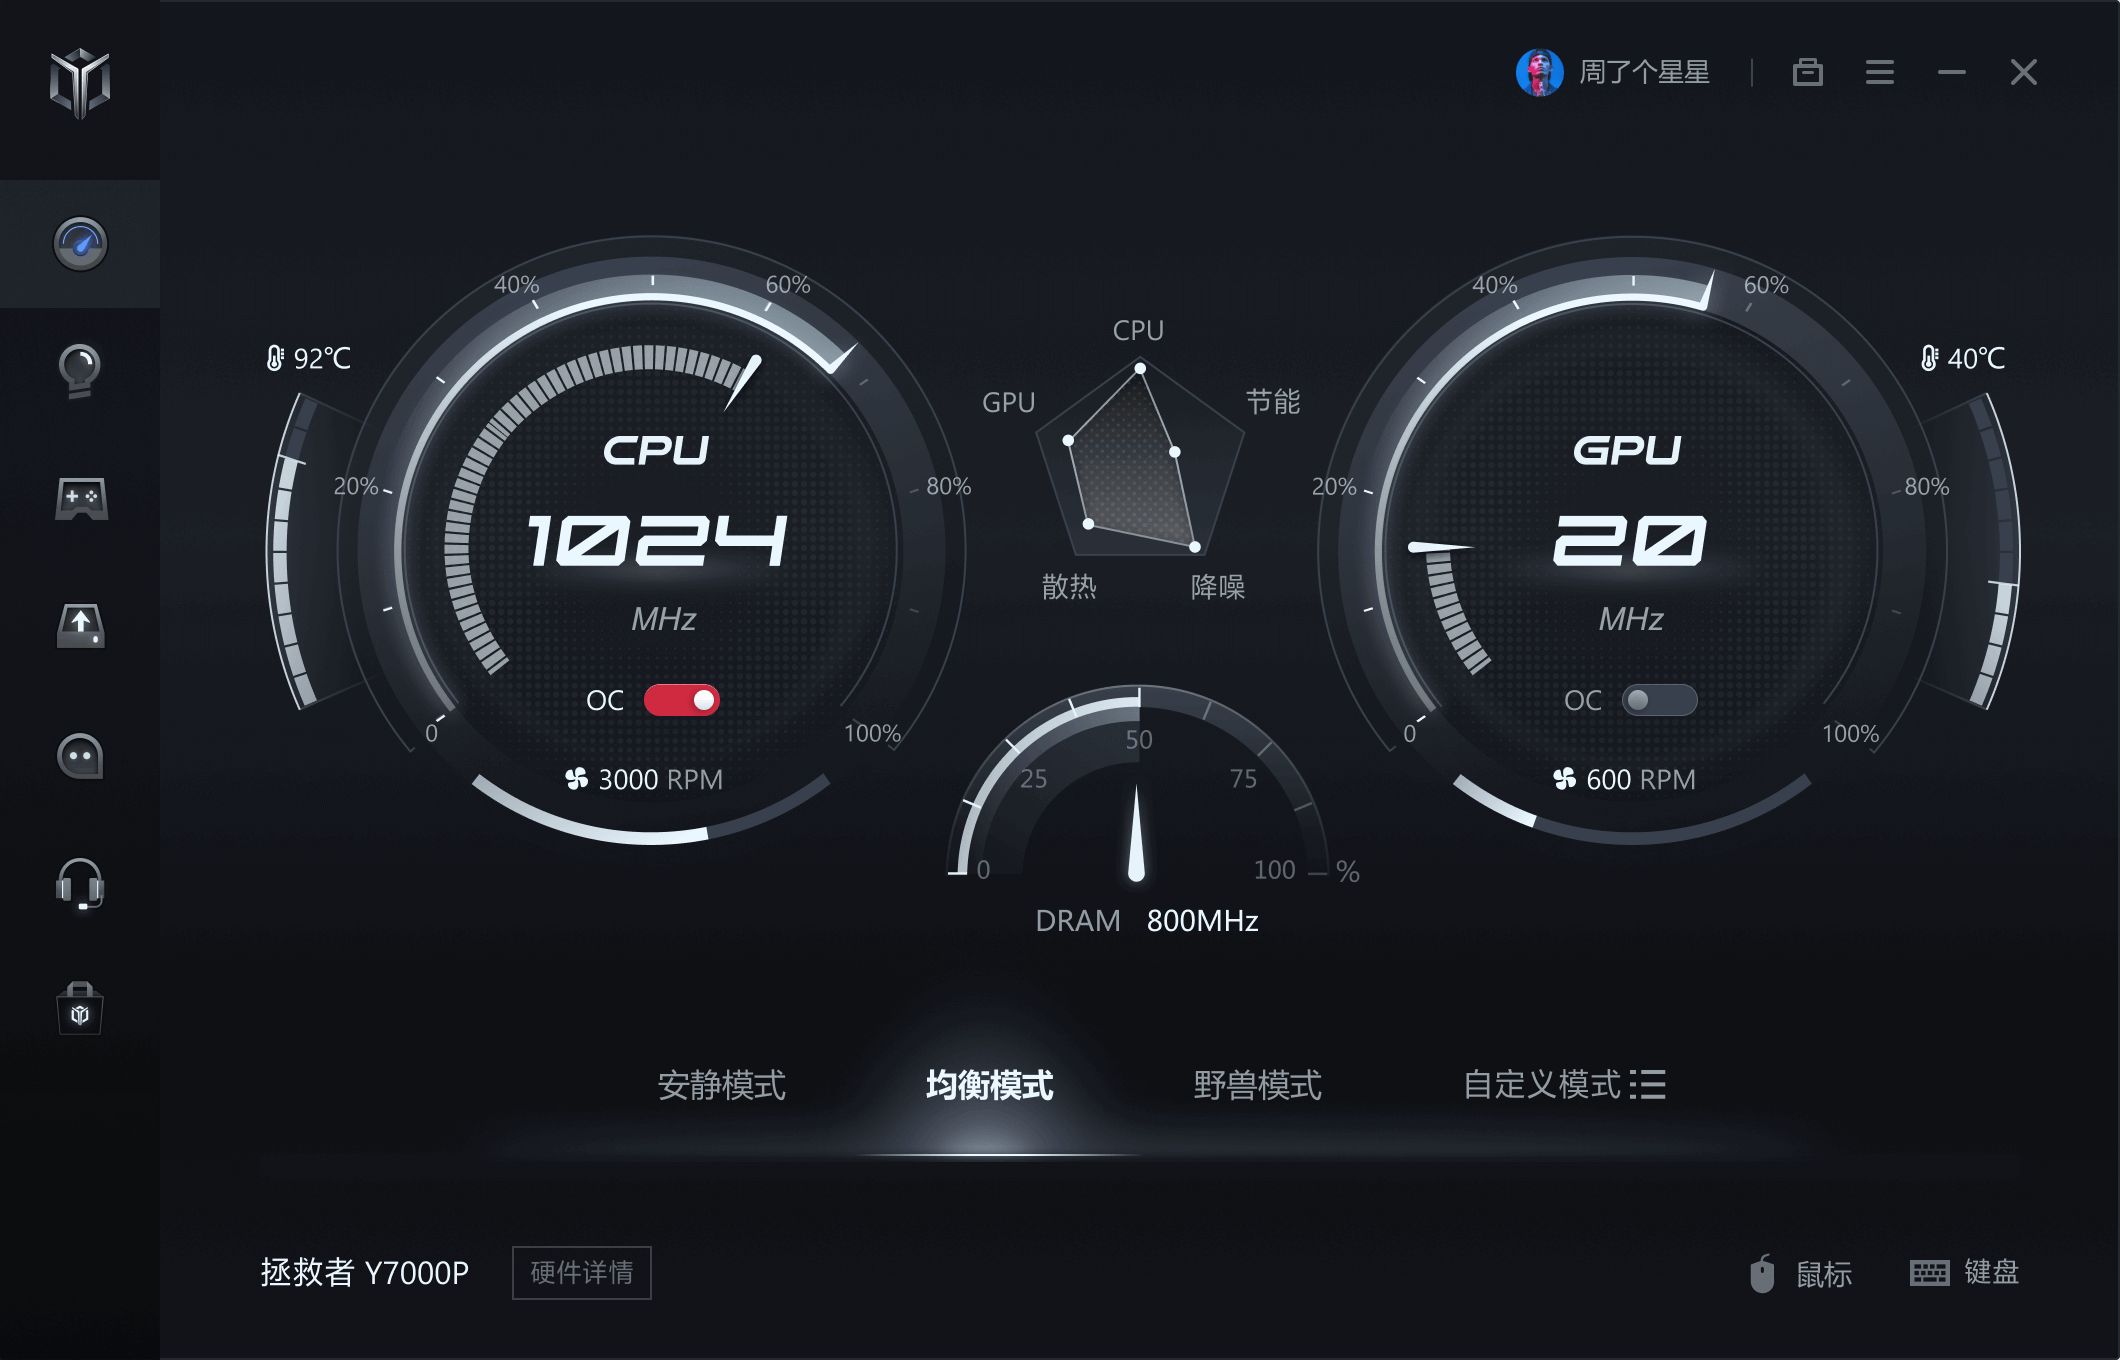Viewport: 2120px width, 1360px height.
Task: Switch to 野兽模式 tab
Action: (x=1257, y=1085)
